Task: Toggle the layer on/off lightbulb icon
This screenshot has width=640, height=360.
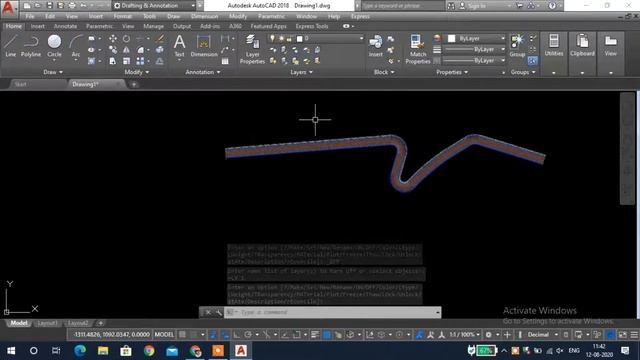Action: point(272,38)
